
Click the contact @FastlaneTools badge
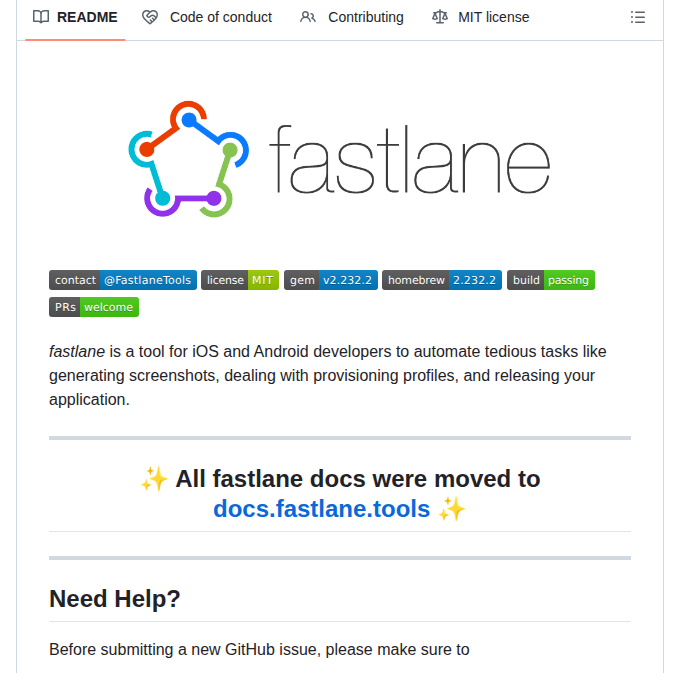123,280
